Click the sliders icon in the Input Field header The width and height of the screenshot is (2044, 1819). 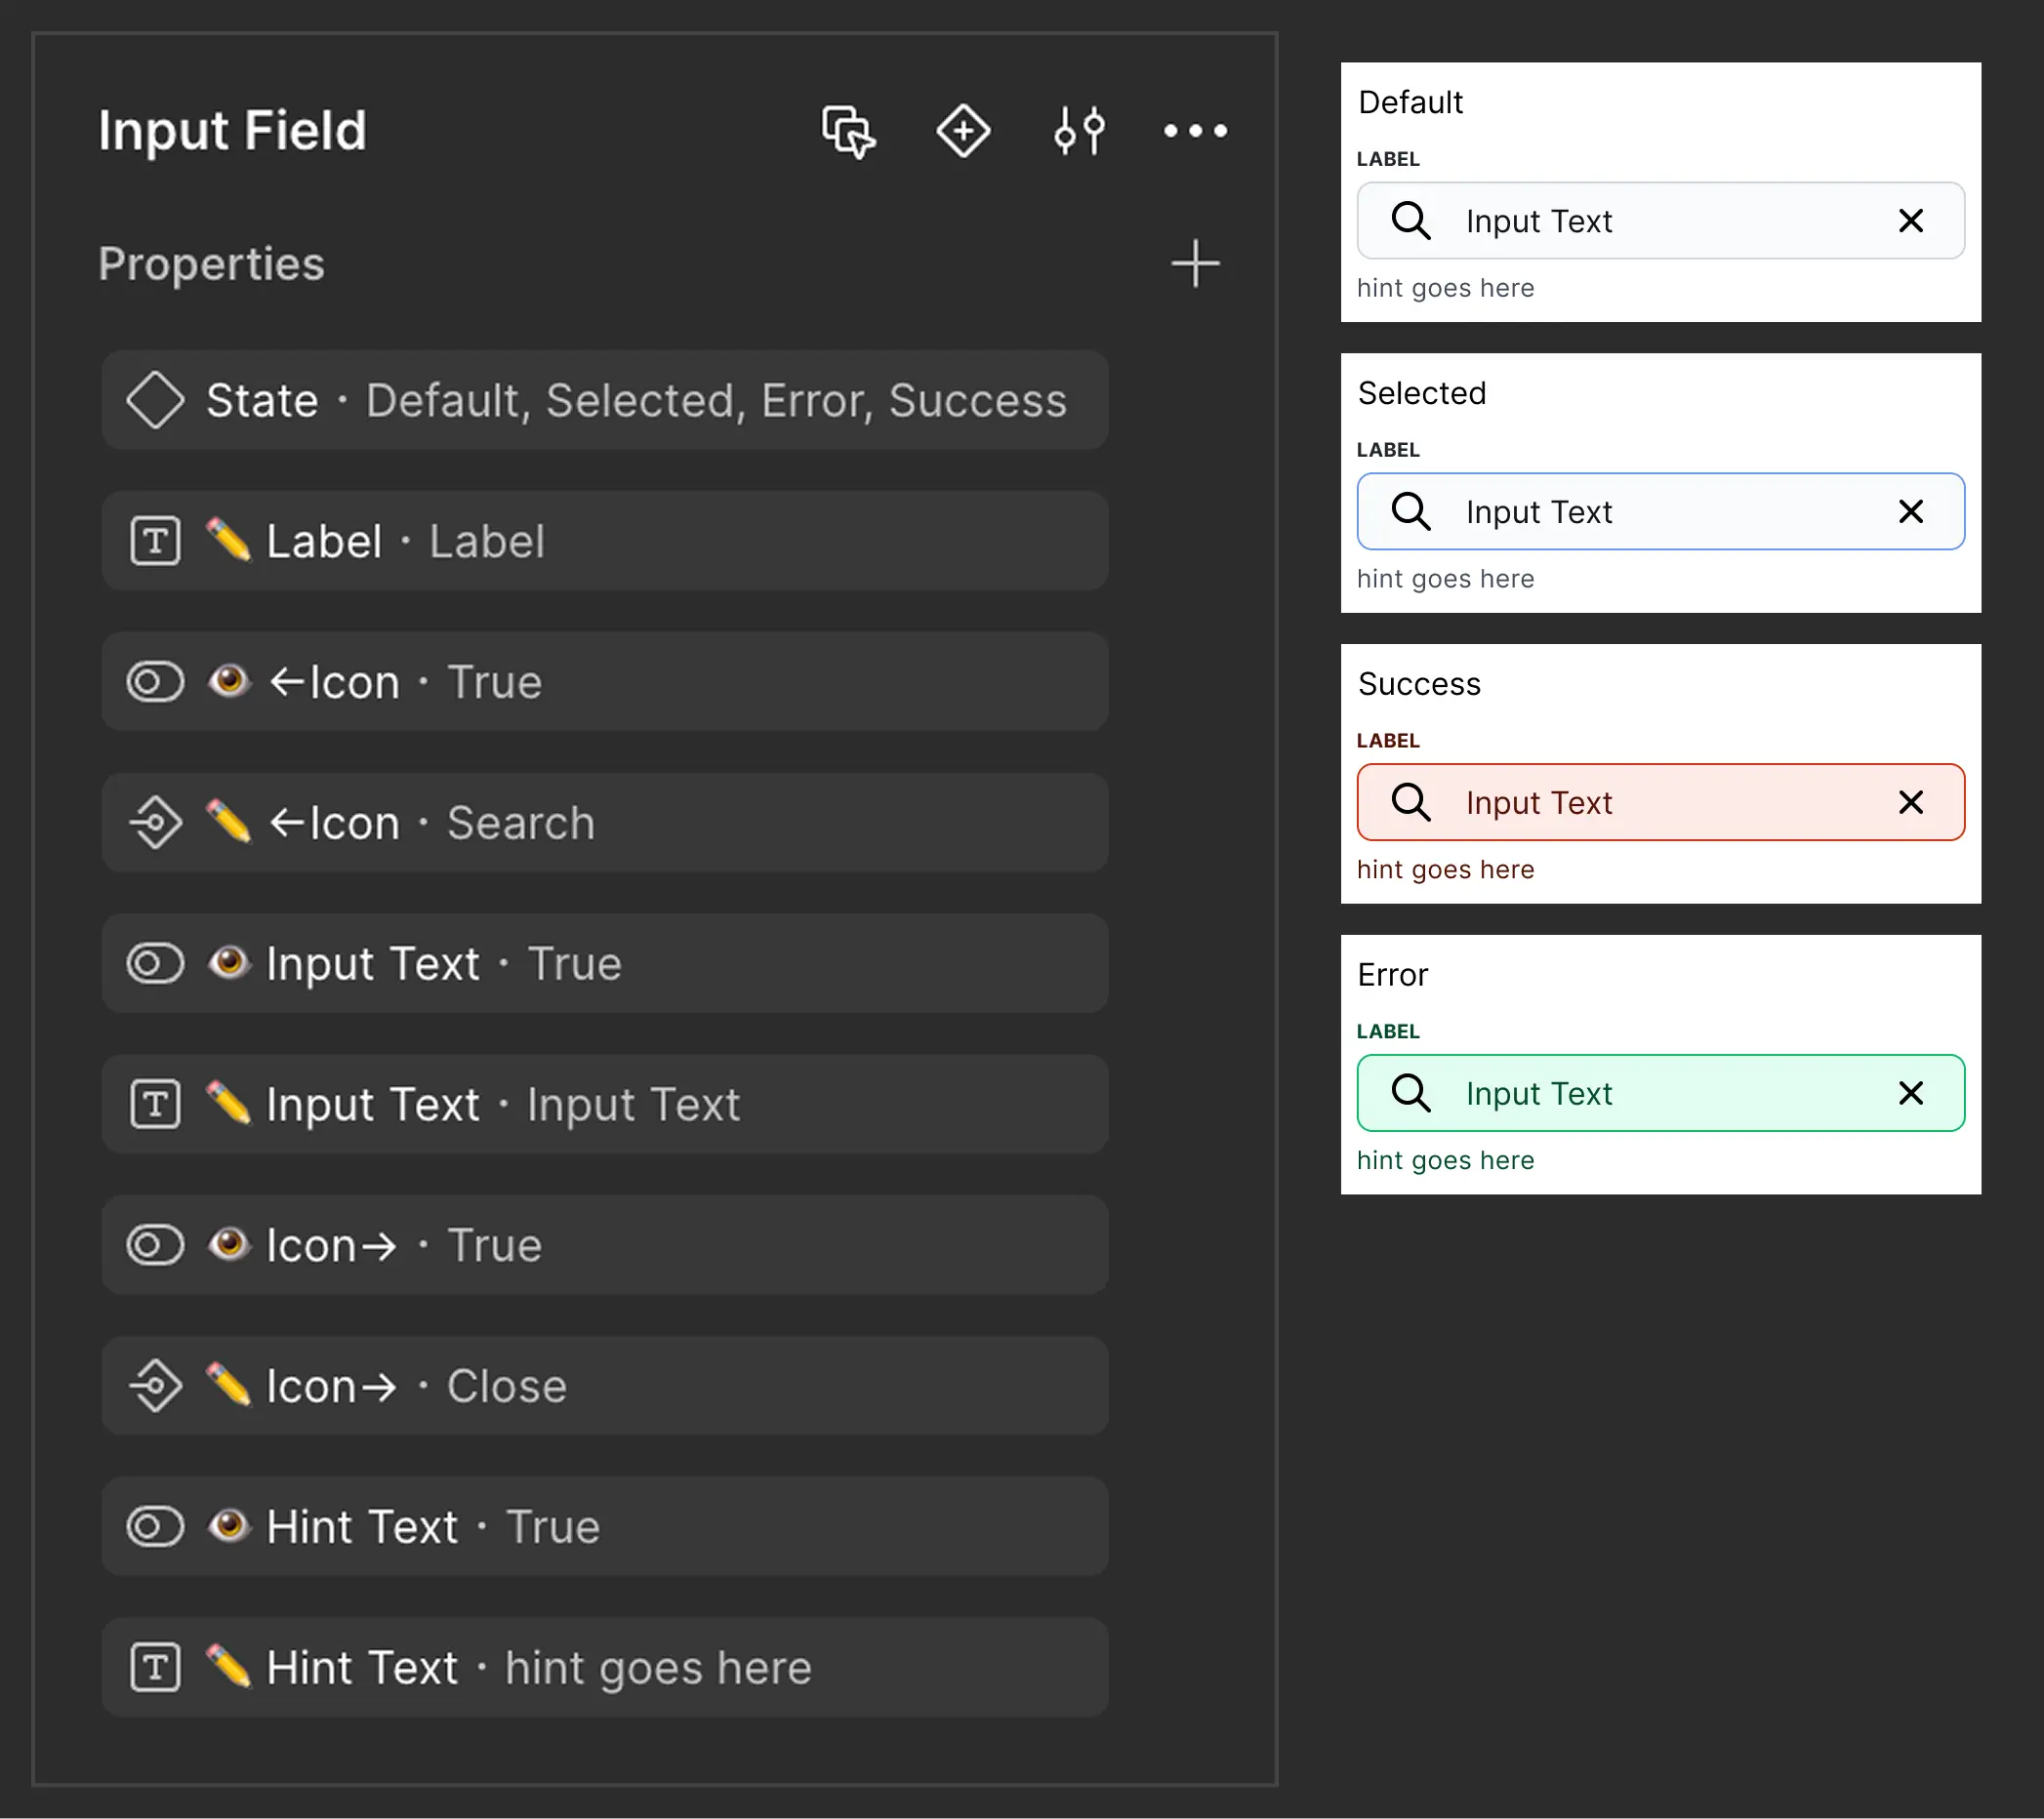(1079, 131)
